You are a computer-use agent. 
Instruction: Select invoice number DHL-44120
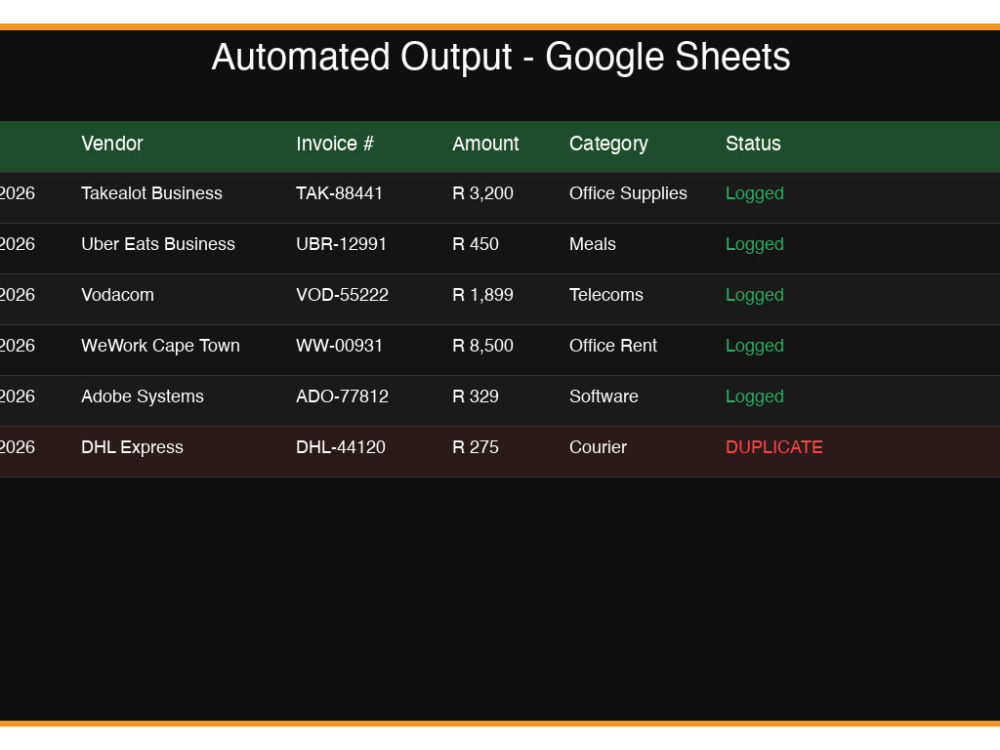pyautogui.click(x=341, y=447)
